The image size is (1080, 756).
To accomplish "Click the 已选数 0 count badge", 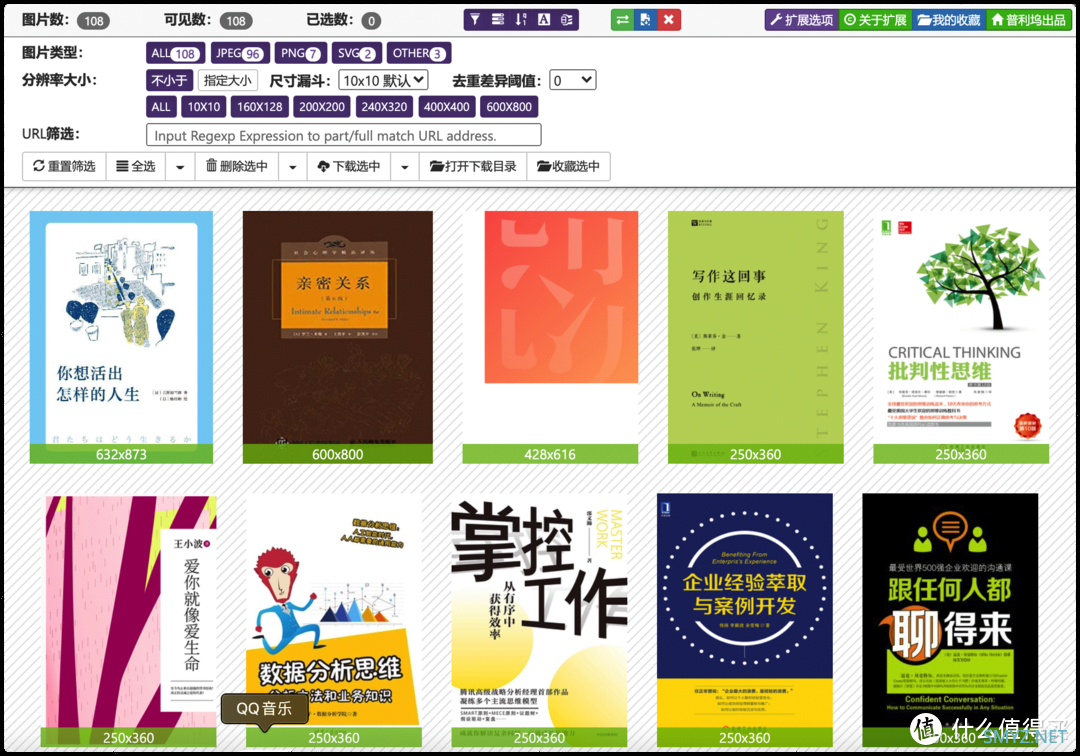I will pyautogui.click(x=371, y=21).
